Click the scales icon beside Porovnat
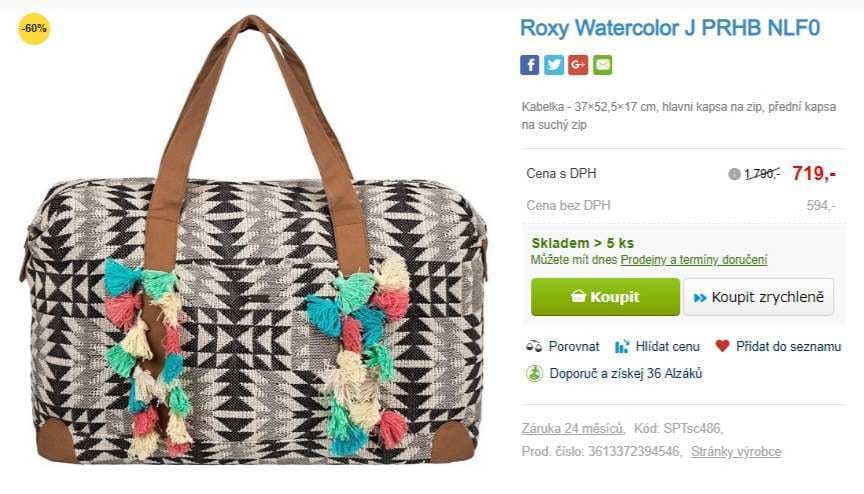 click(x=534, y=346)
